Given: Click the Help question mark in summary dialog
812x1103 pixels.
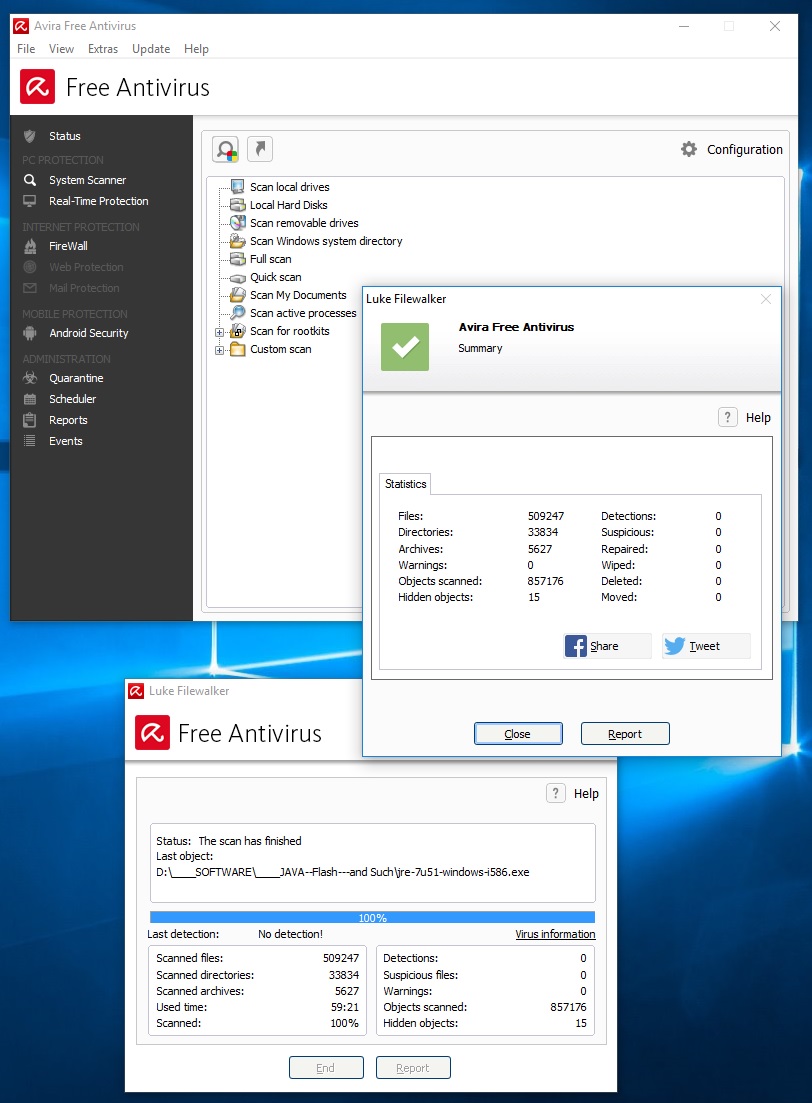Looking at the screenshot, I should click(x=728, y=417).
